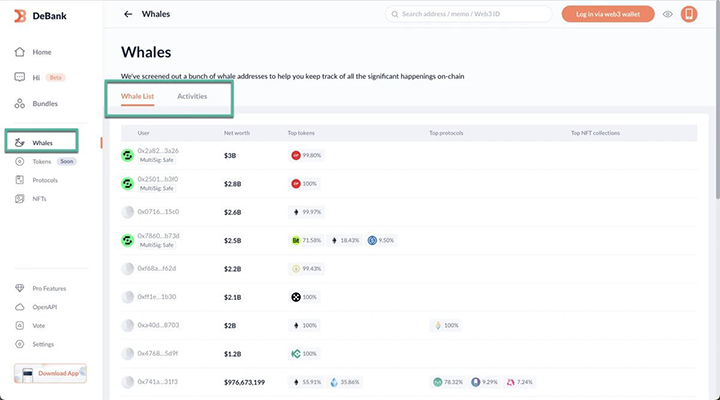Open whale address 0x2501...b3f0

click(158, 179)
